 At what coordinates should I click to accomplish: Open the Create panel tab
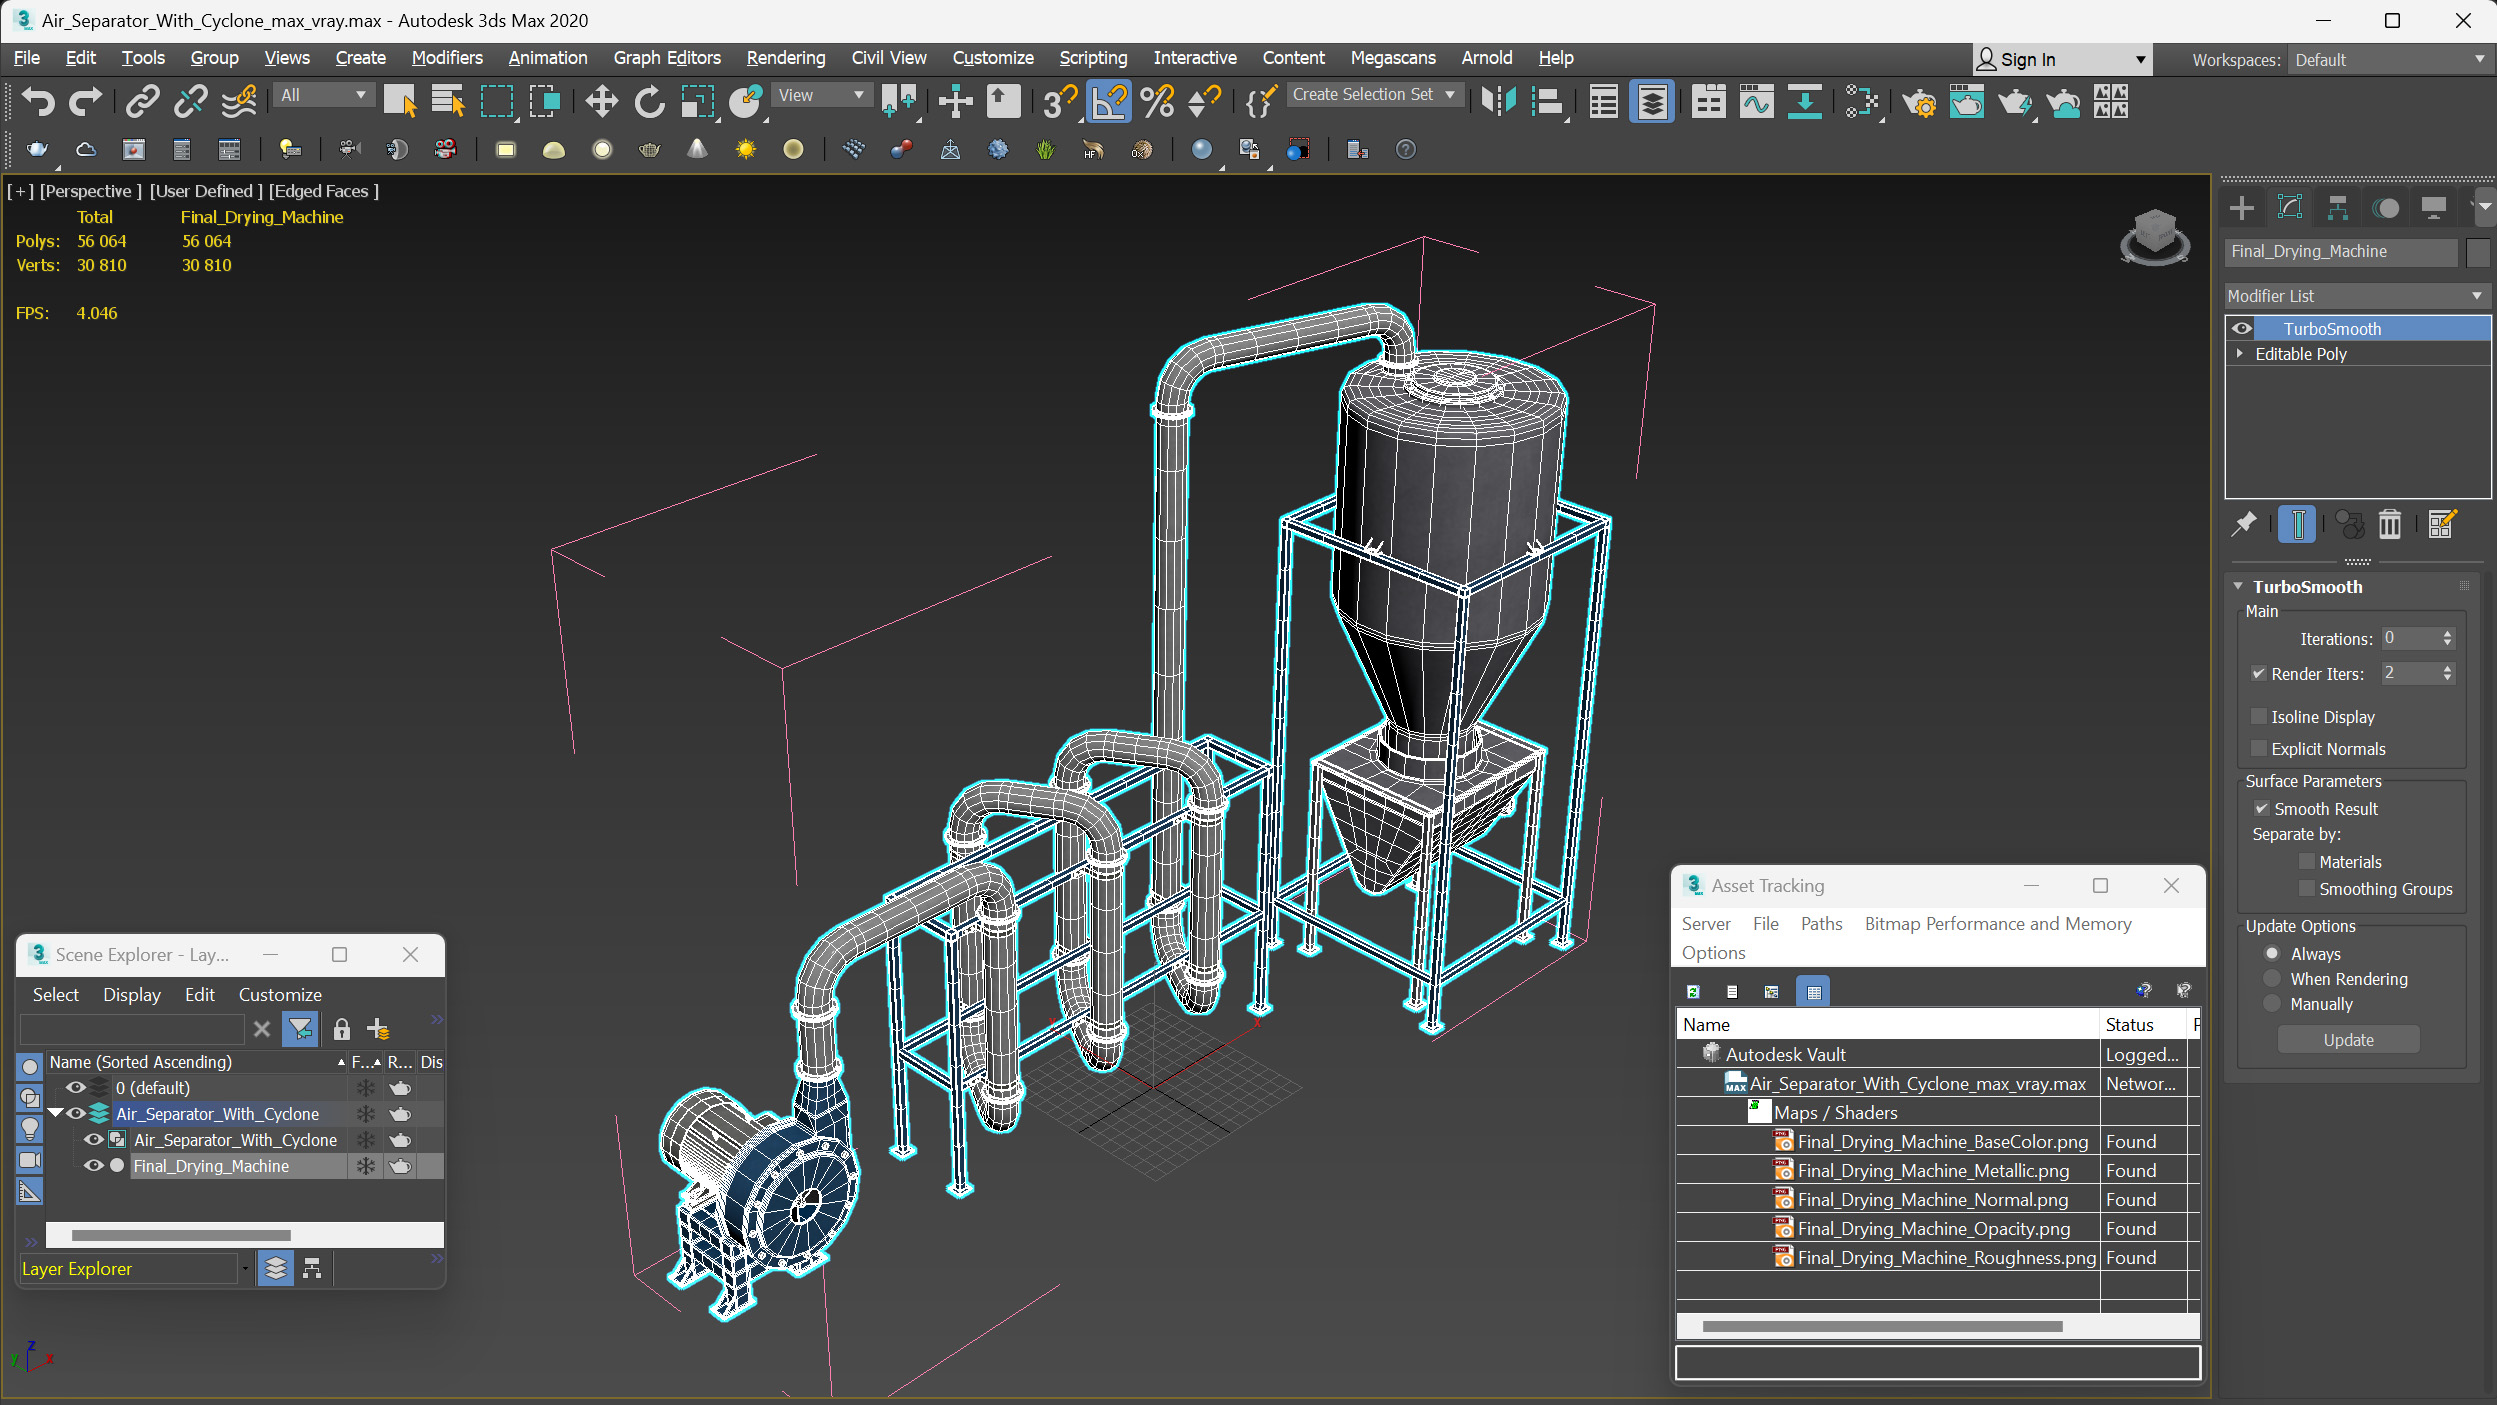(x=2241, y=208)
